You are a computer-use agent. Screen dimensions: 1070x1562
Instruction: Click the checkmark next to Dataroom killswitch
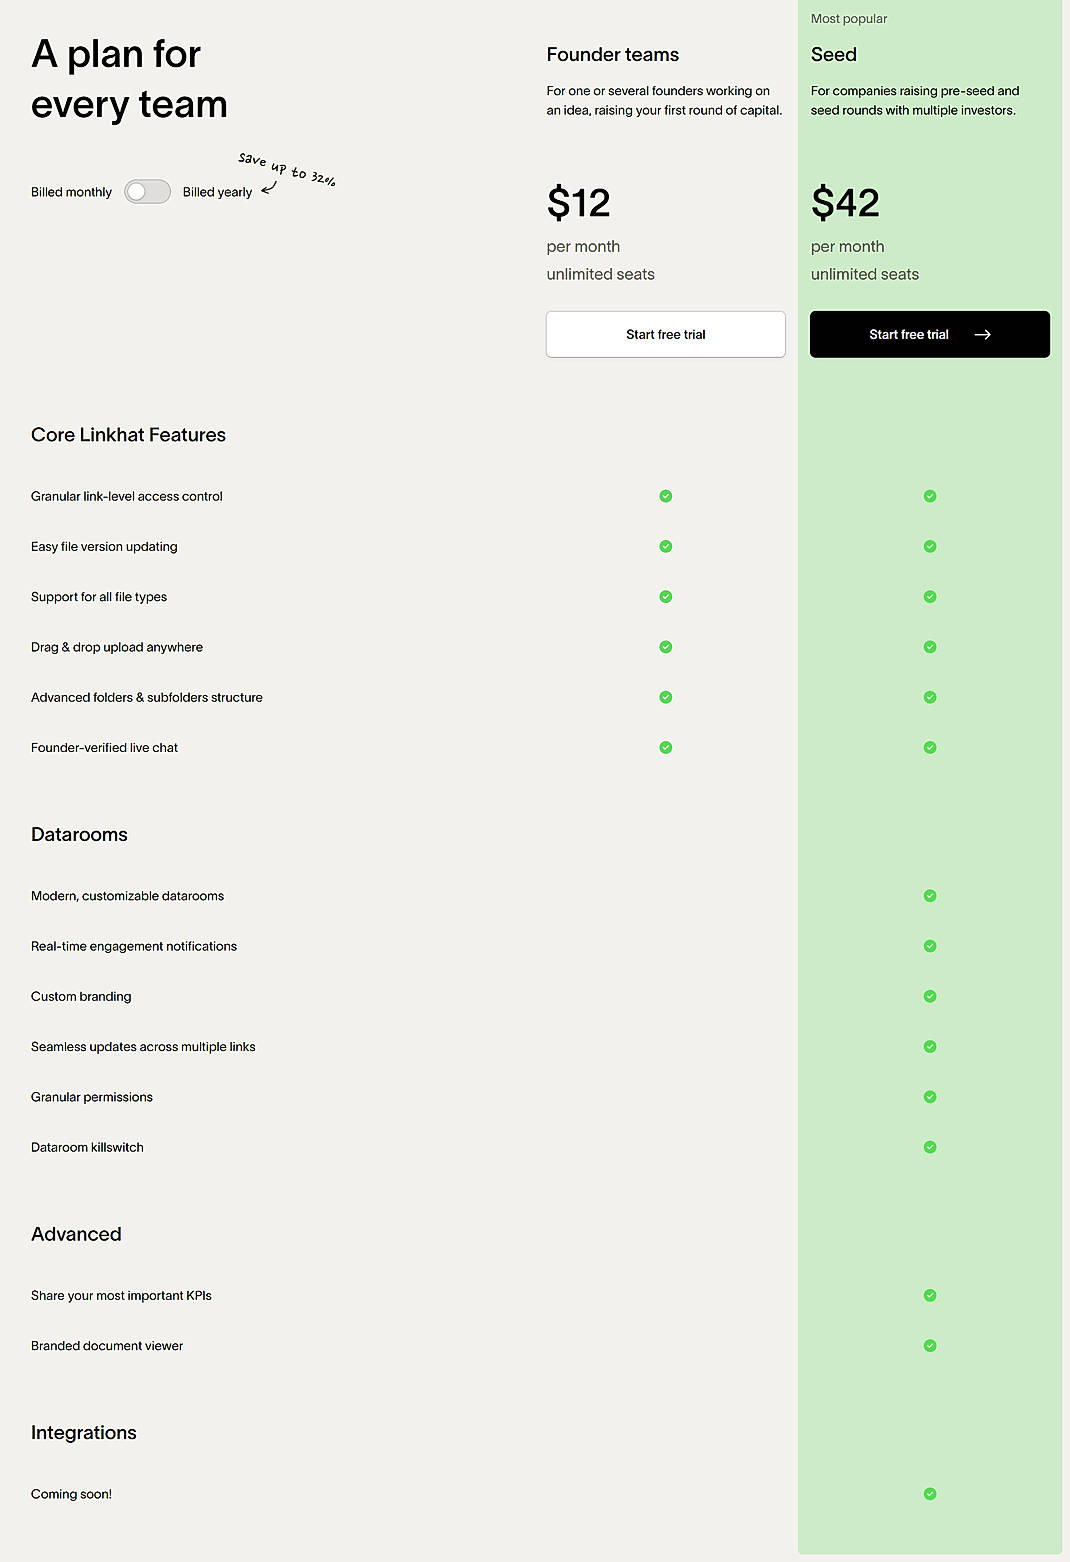click(929, 1147)
